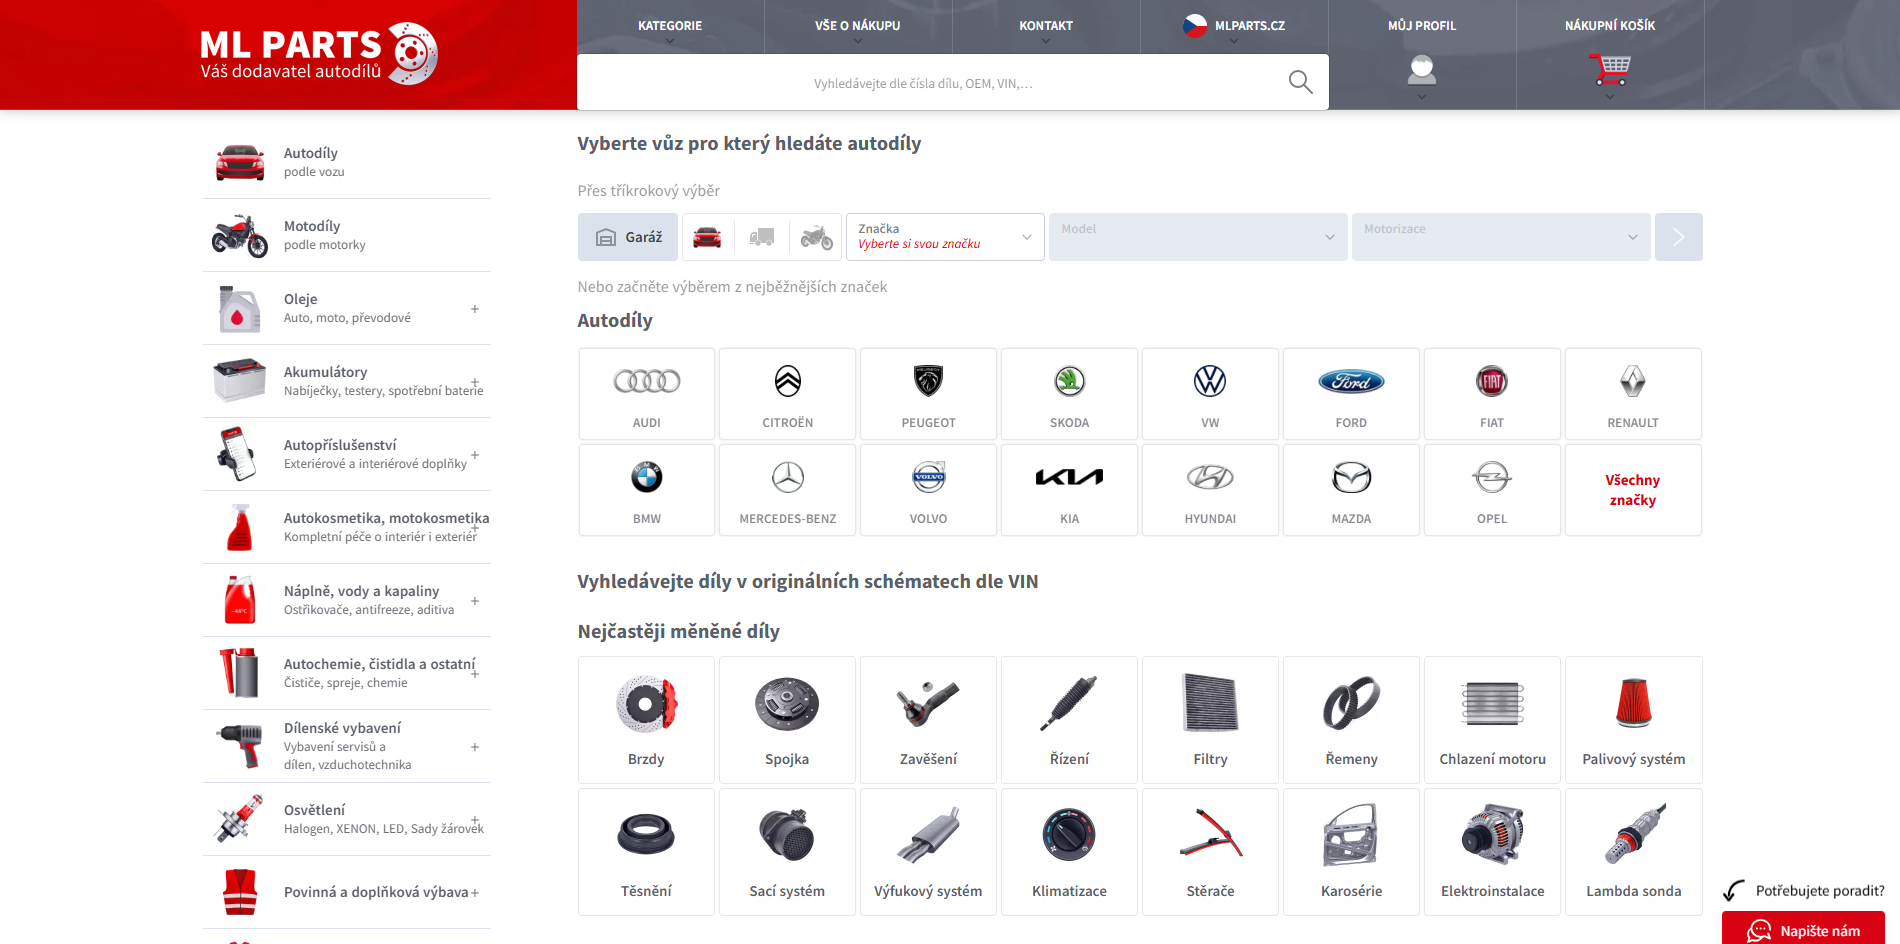Select the truck vehicle type icon

[x=762, y=237]
